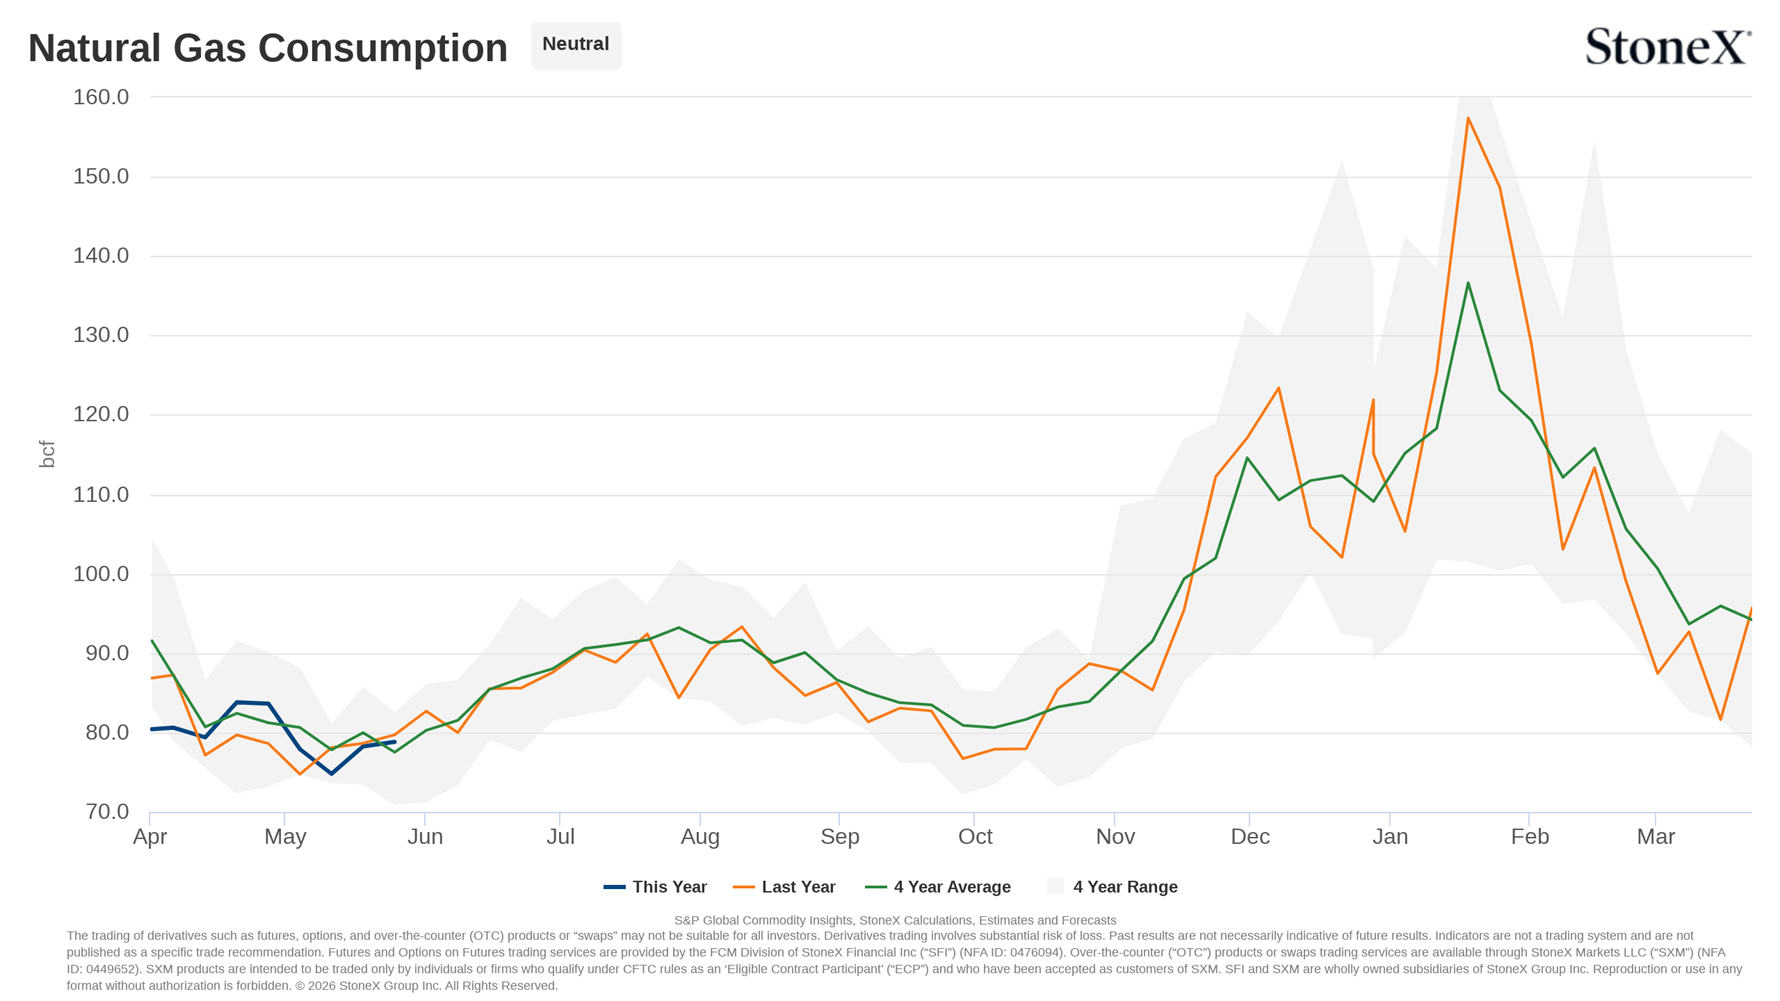Click the gray 4 Year Range swatch

click(1055, 886)
